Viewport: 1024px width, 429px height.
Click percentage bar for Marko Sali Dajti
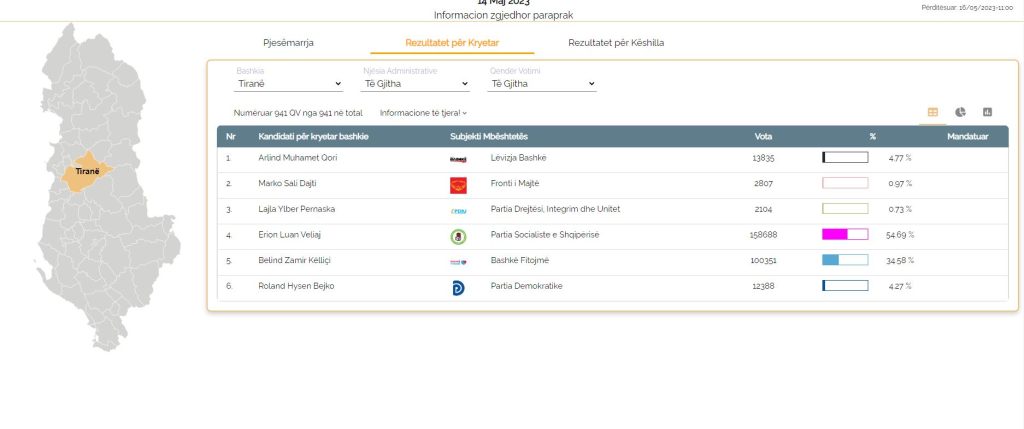(845, 183)
